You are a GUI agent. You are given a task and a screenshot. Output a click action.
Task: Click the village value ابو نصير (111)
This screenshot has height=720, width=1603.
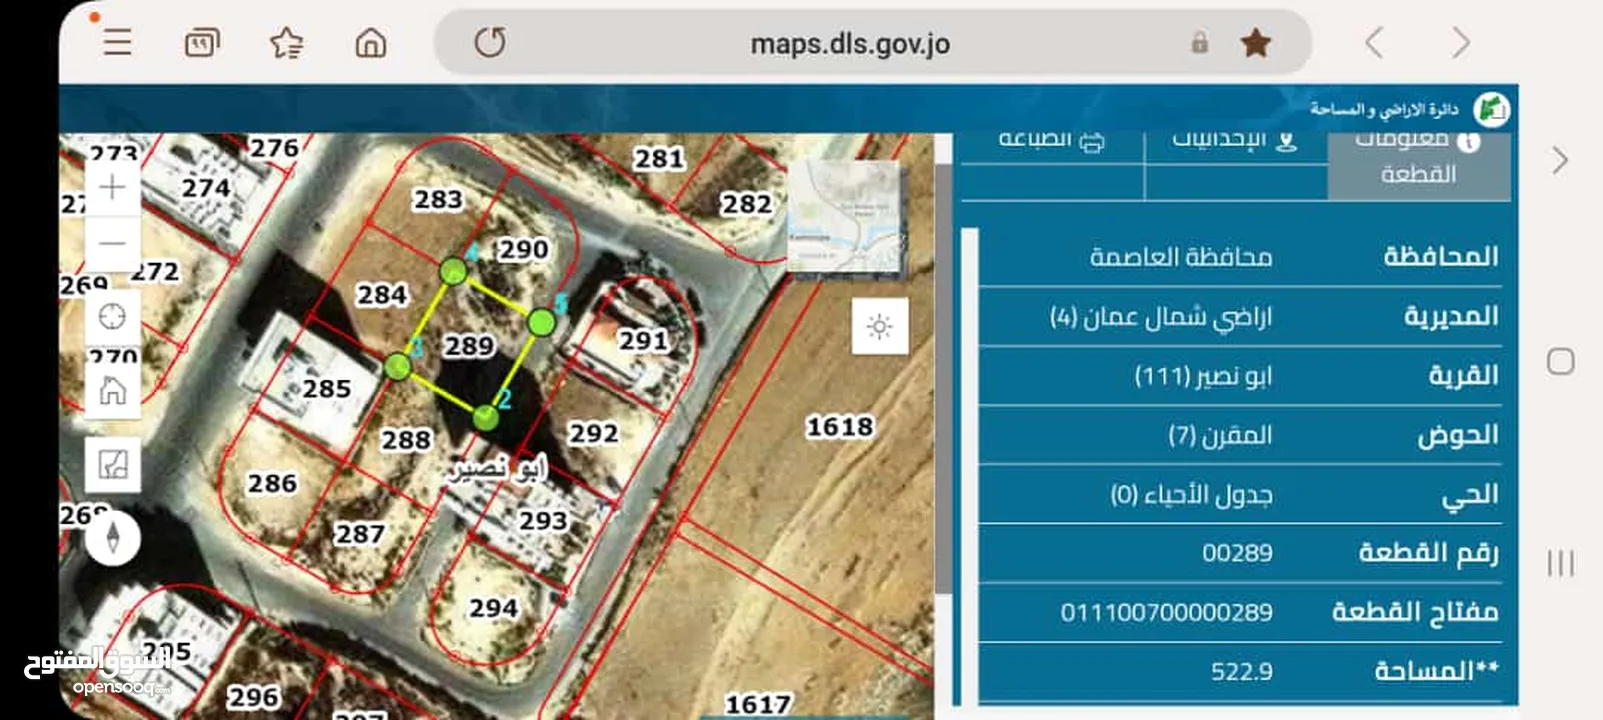pos(1203,376)
